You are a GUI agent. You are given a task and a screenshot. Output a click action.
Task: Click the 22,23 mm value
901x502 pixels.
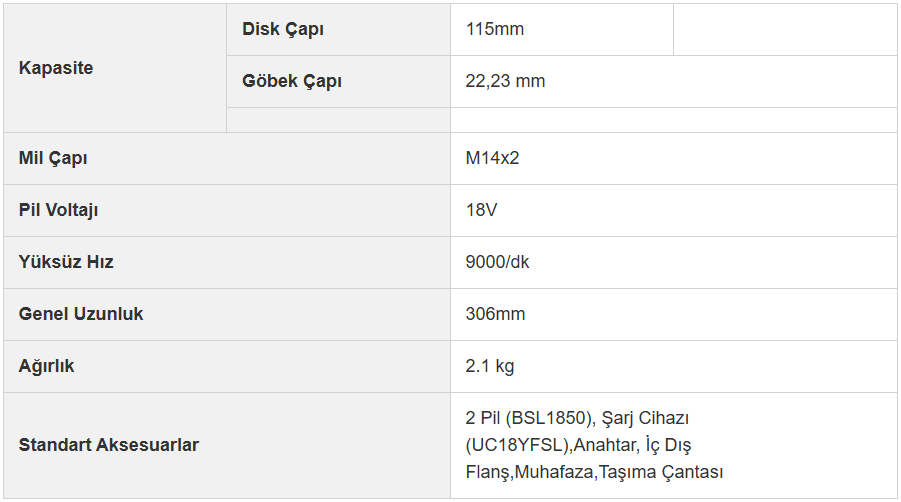click(x=505, y=81)
